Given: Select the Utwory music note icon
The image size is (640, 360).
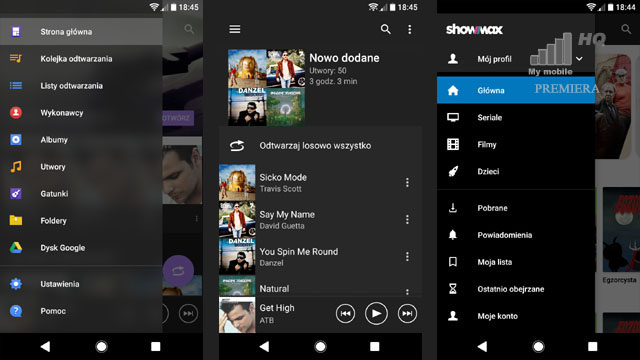Looking at the screenshot, I should 16,167.
